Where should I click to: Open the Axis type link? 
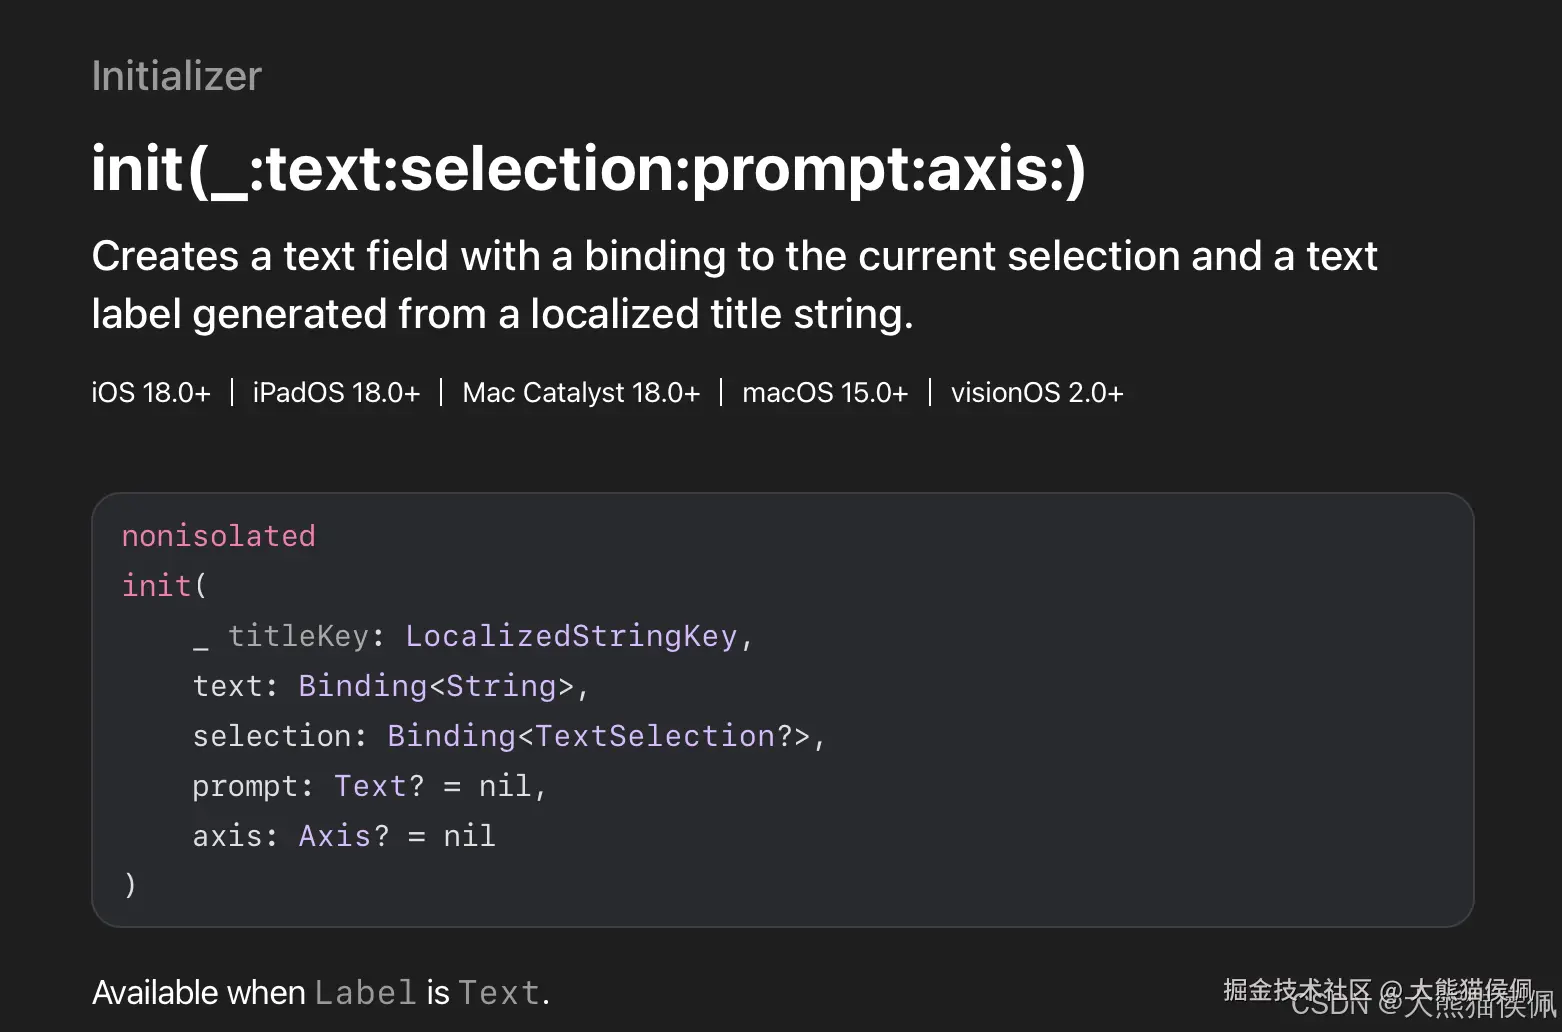click(335, 836)
